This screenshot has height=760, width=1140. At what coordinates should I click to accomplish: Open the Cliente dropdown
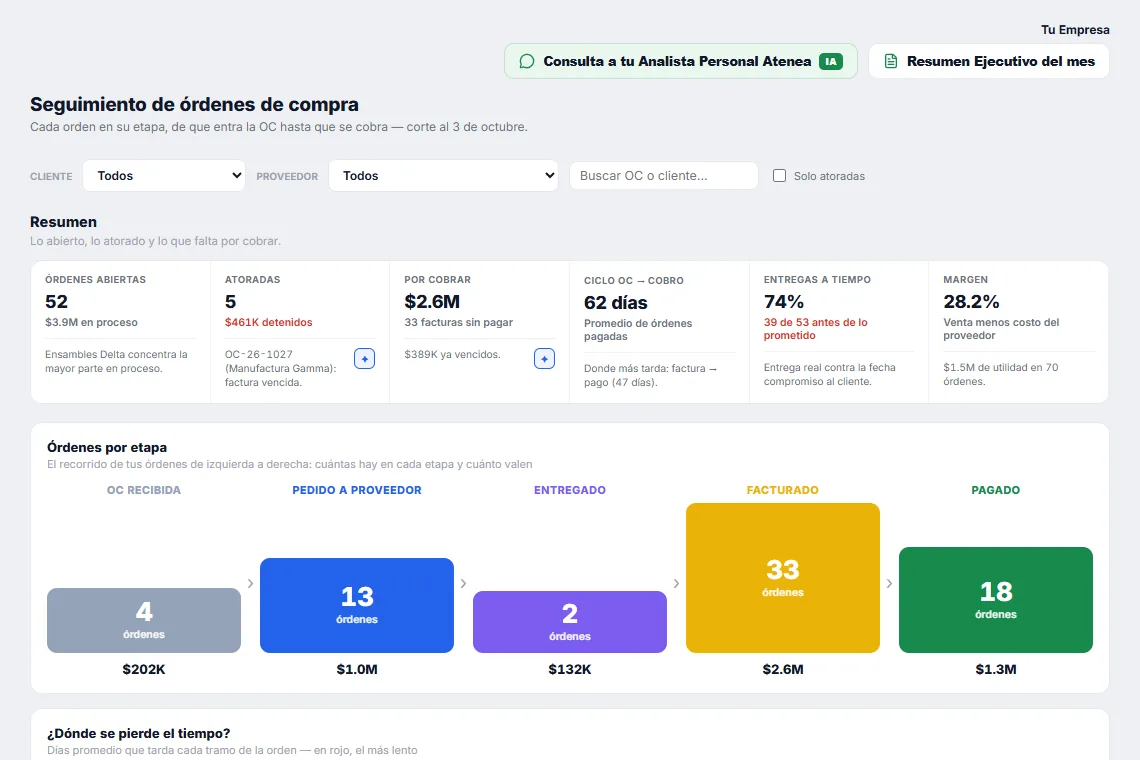click(164, 176)
